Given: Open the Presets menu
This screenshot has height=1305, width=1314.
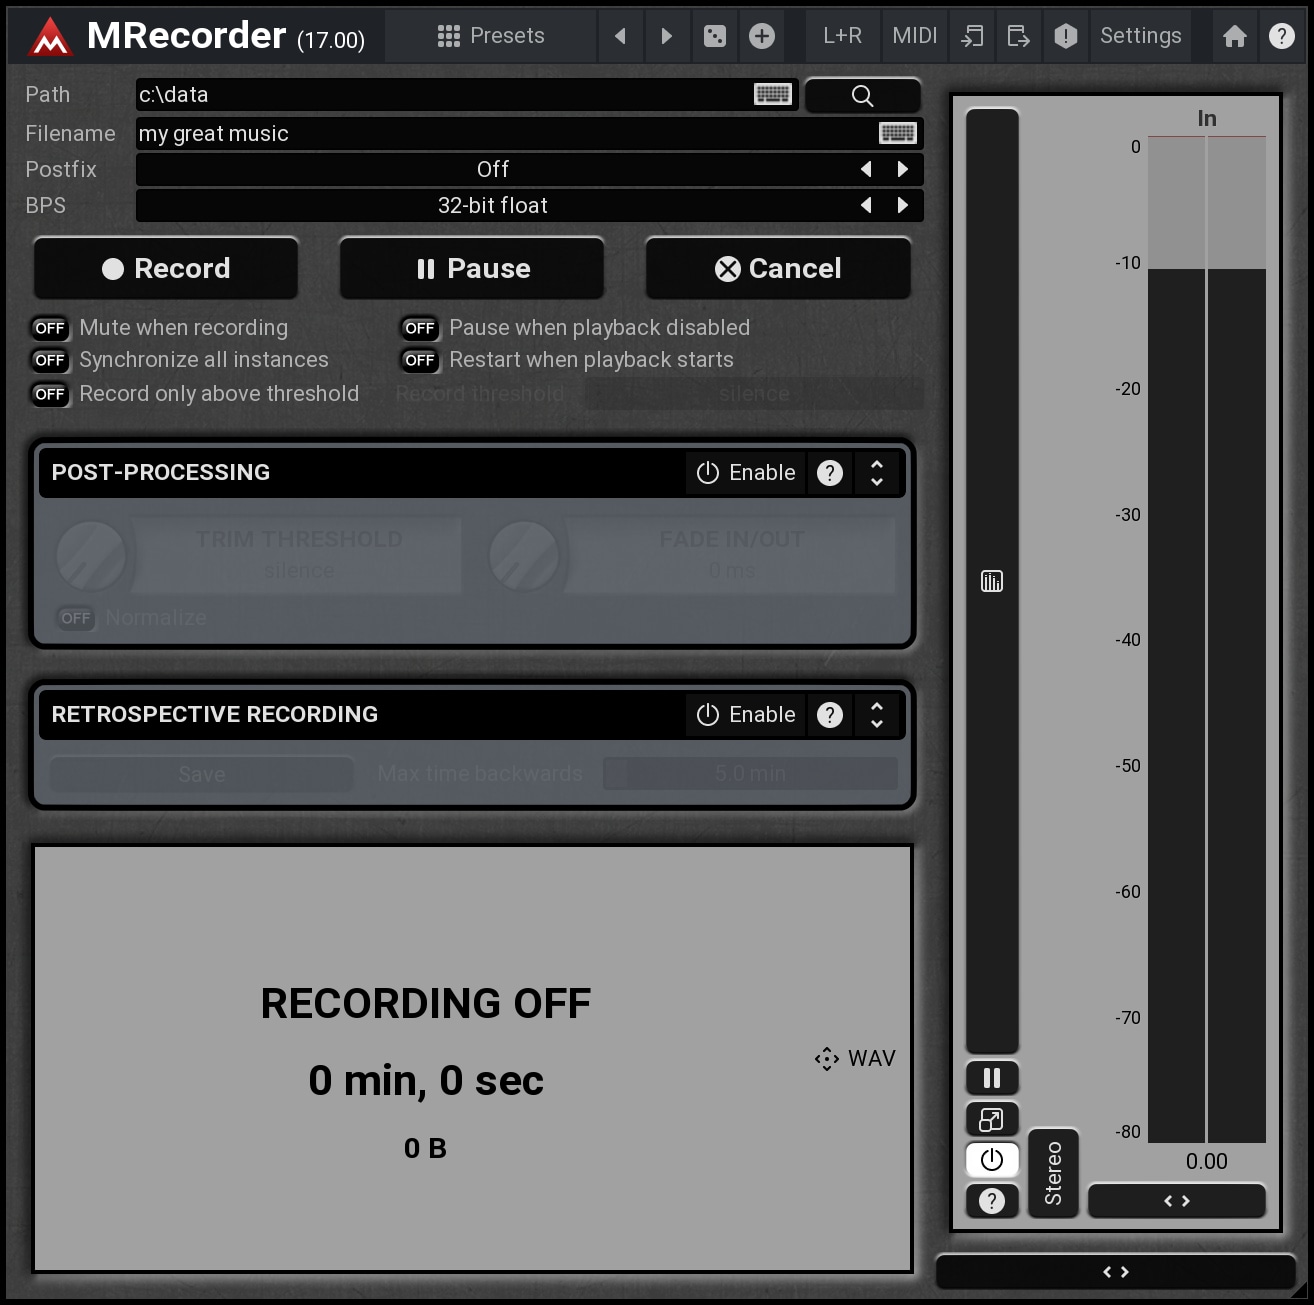Looking at the screenshot, I should coord(491,37).
